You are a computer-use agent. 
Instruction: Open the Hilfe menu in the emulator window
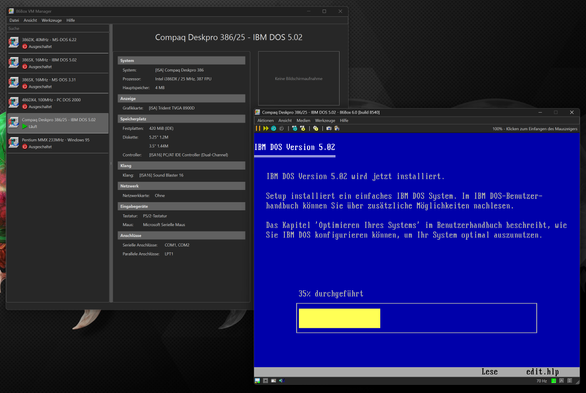344,120
